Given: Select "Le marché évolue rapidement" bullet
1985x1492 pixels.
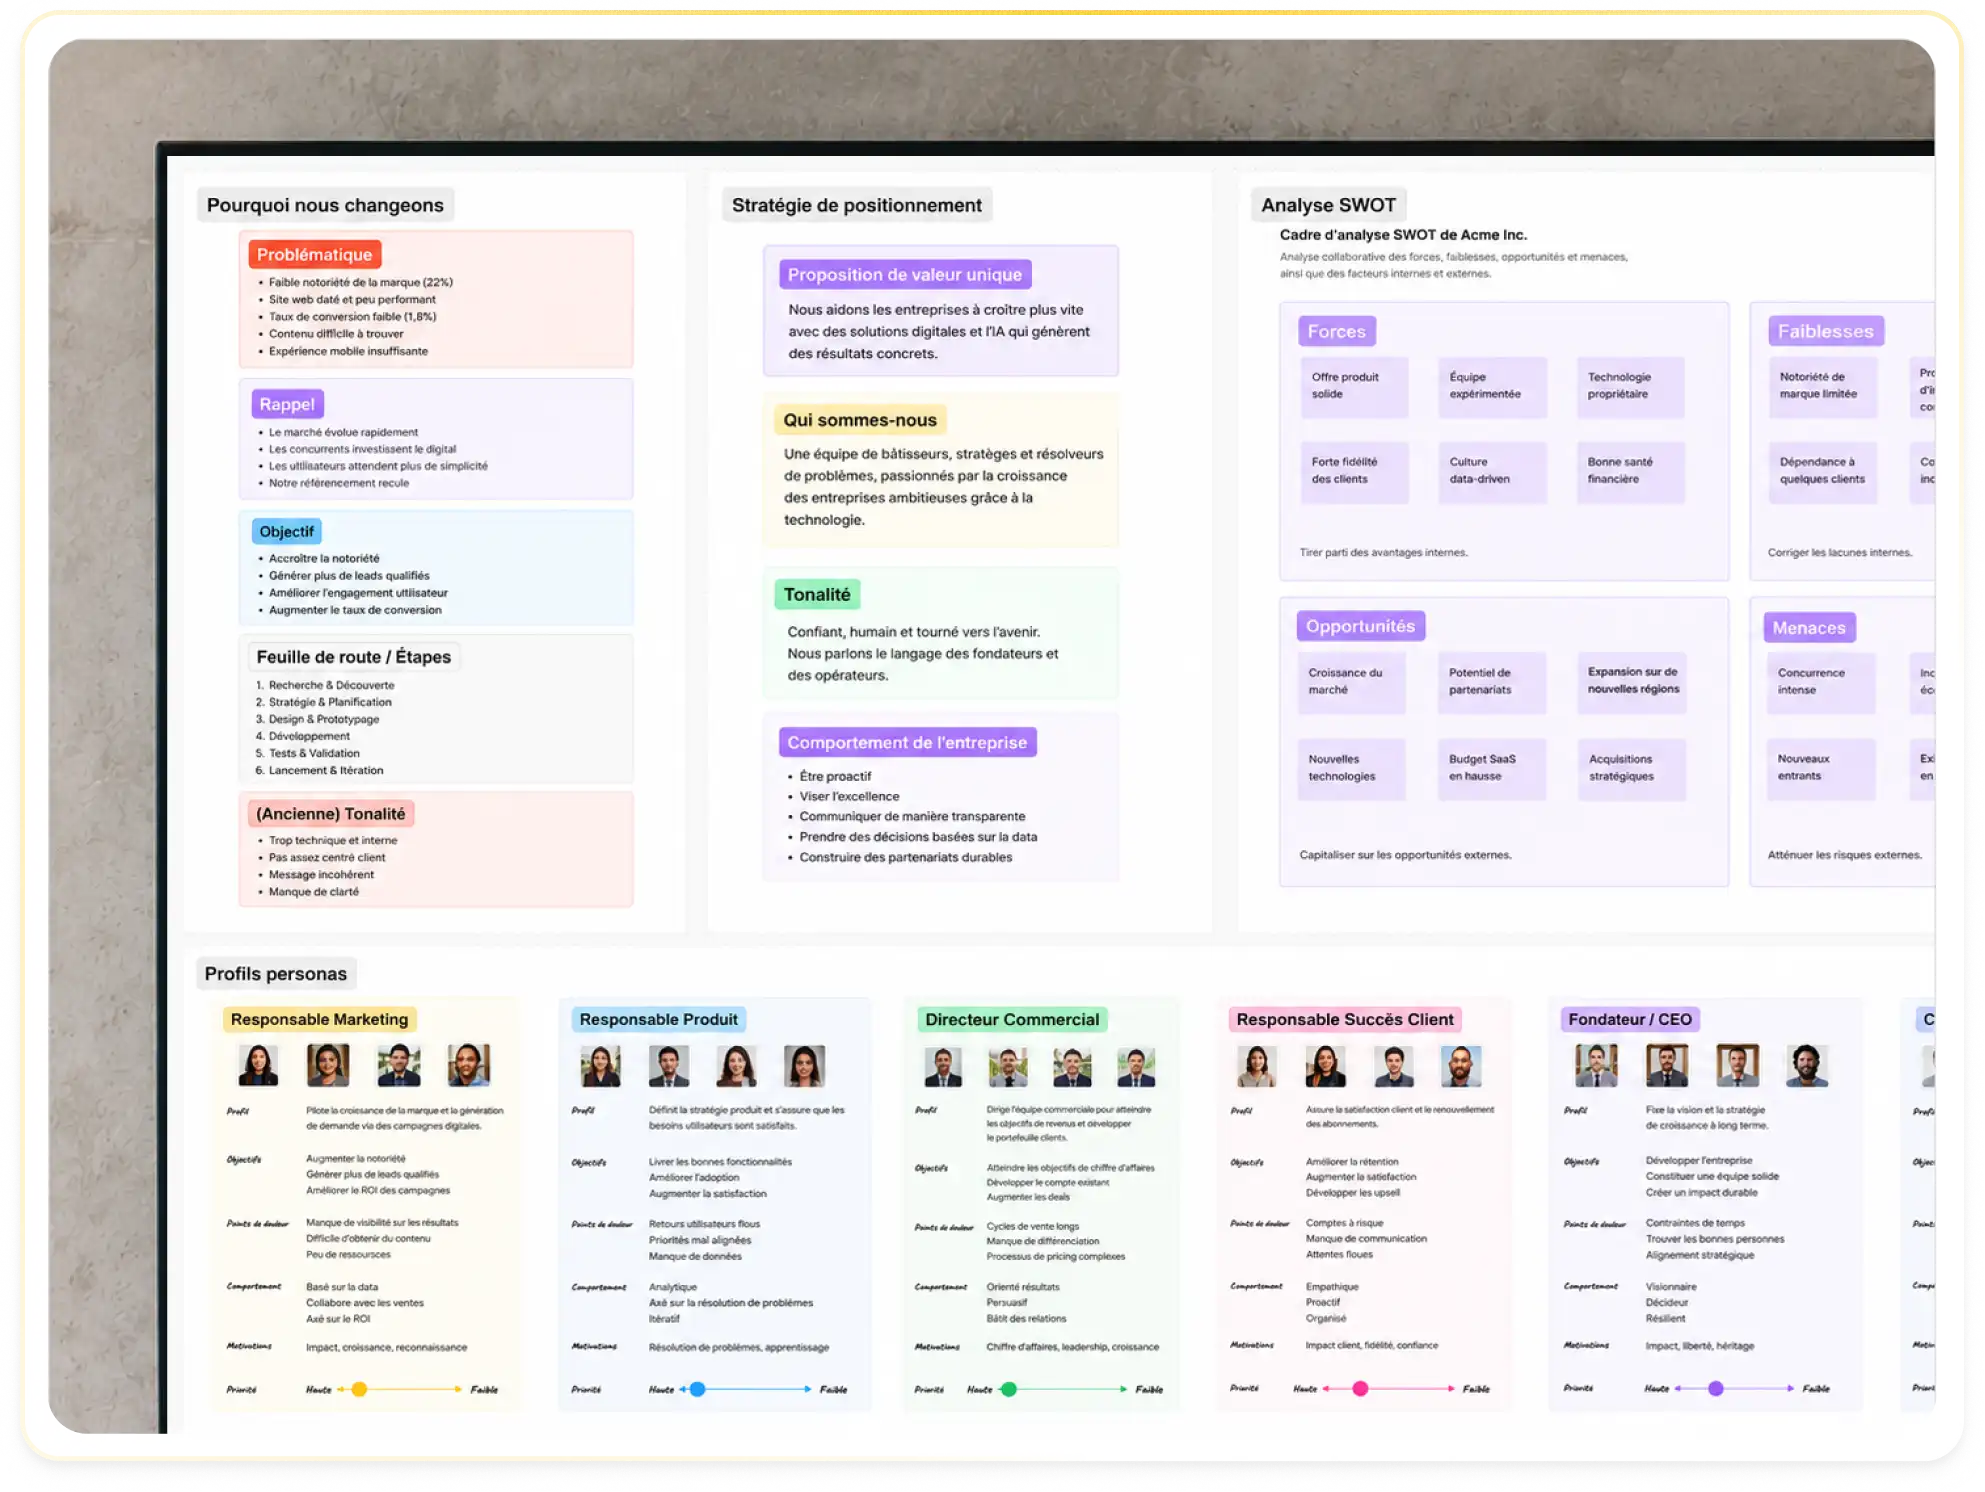Looking at the screenshot, I should click(x=343, y=433).
